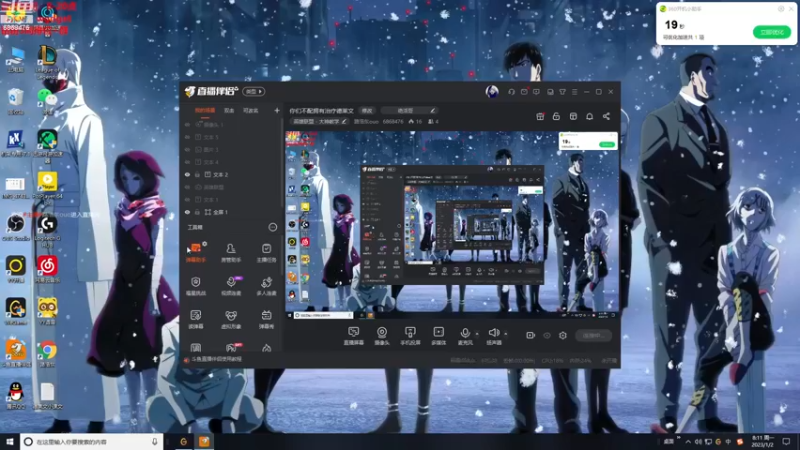Switch to the active orange scene tab

205,110
